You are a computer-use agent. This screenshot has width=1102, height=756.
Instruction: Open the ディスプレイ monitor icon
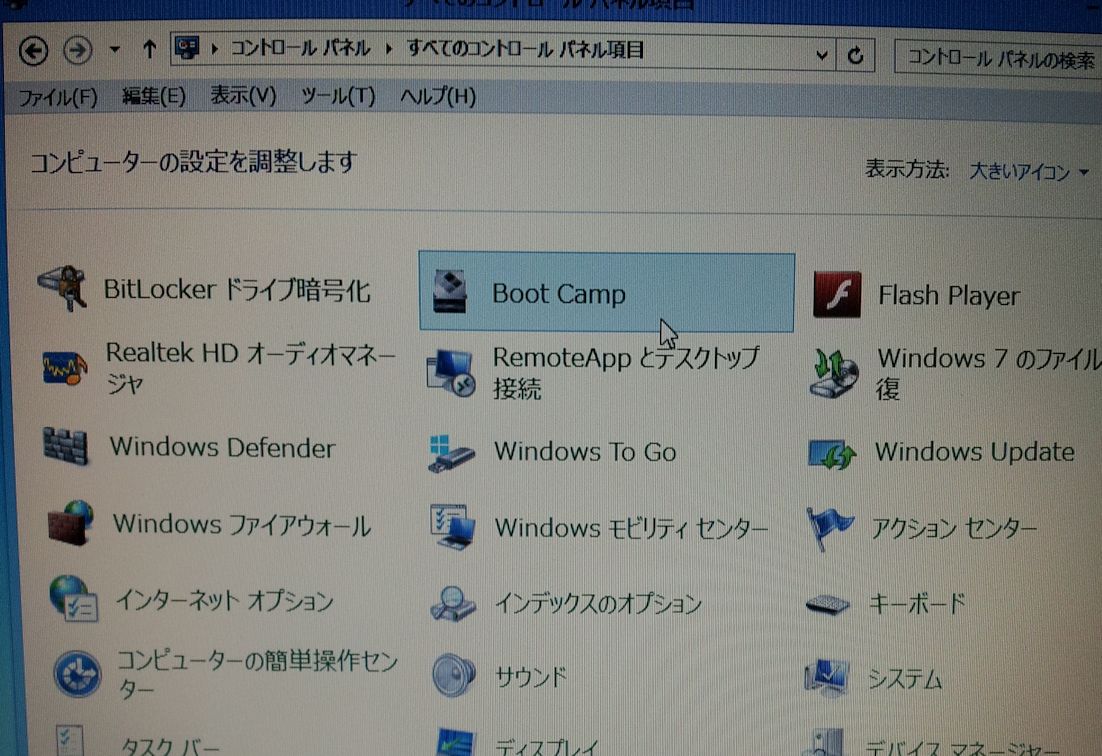tap(454, 742)
